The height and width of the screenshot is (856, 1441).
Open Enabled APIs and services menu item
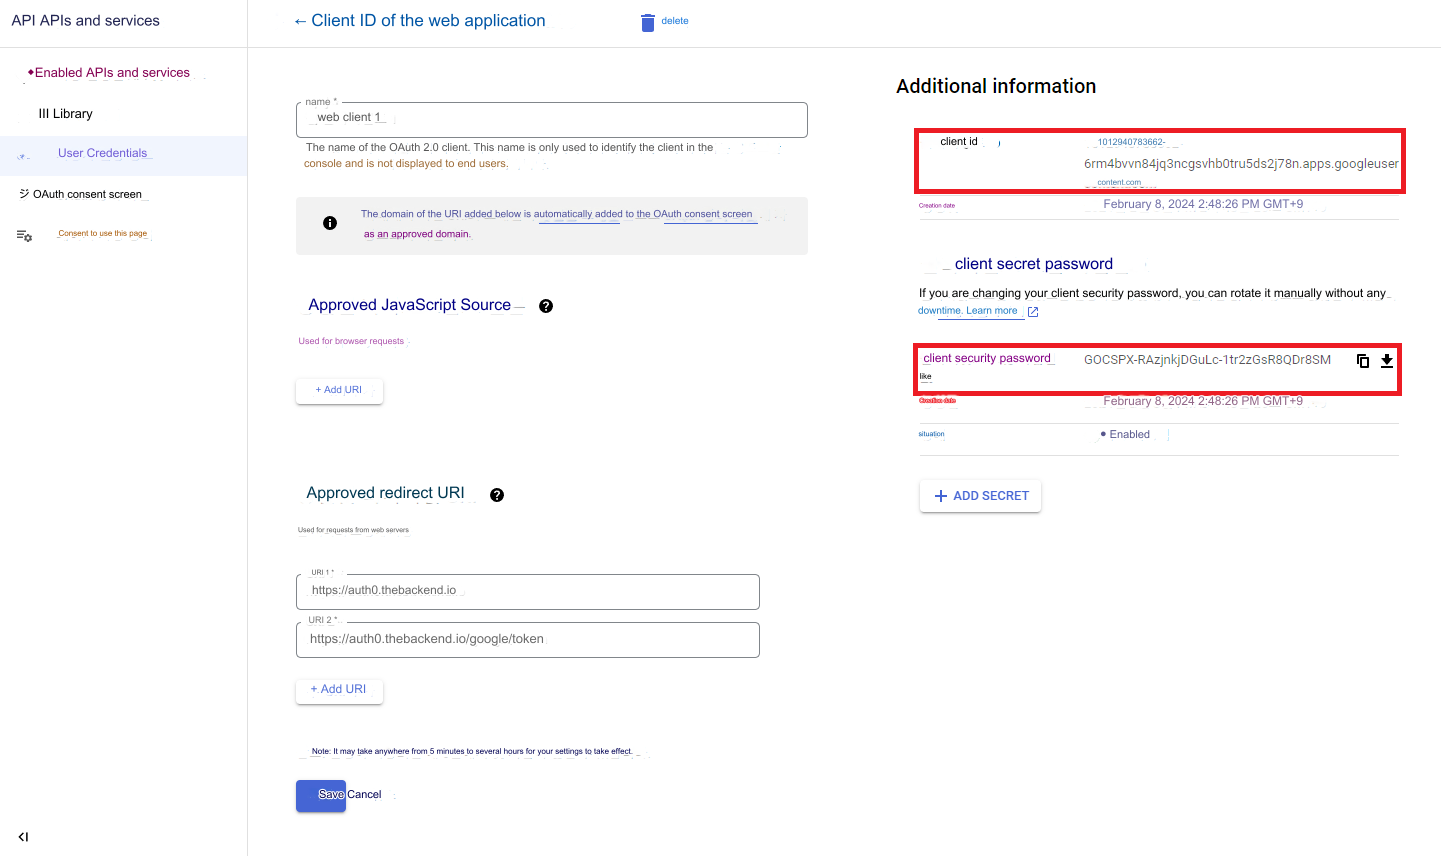(112, 73)
